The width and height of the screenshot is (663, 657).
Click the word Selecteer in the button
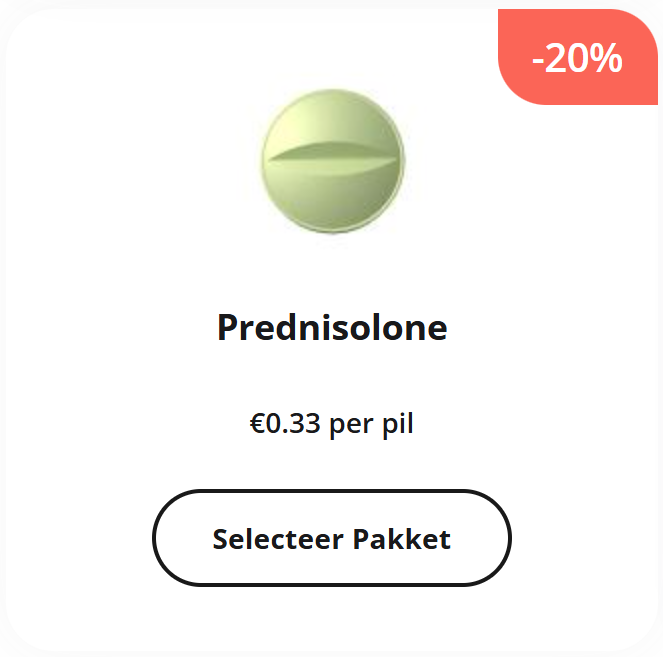point(278,539)
